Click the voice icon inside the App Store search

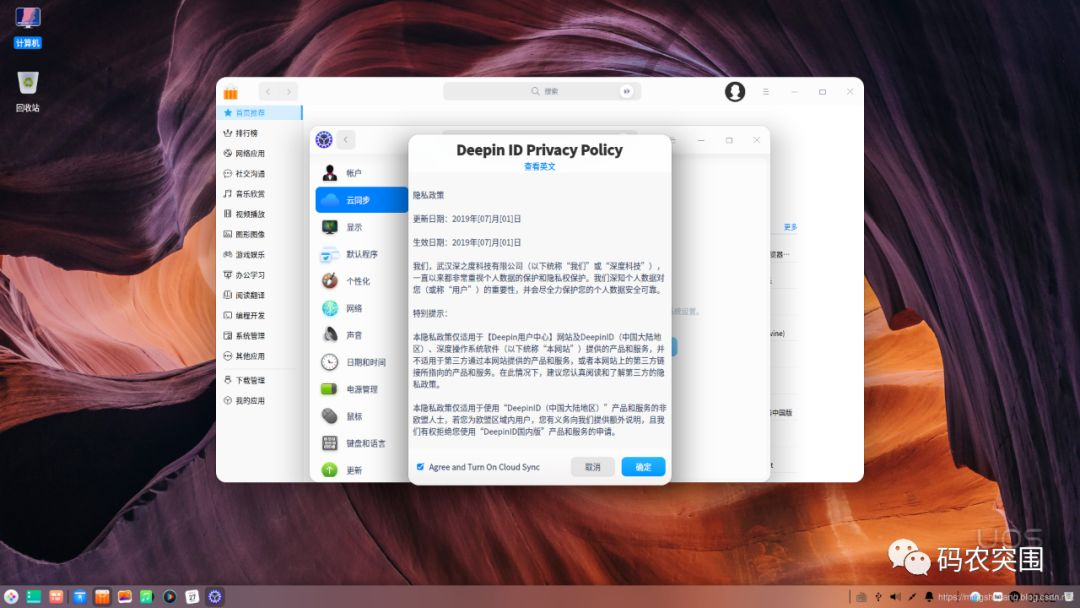[627, 91]
